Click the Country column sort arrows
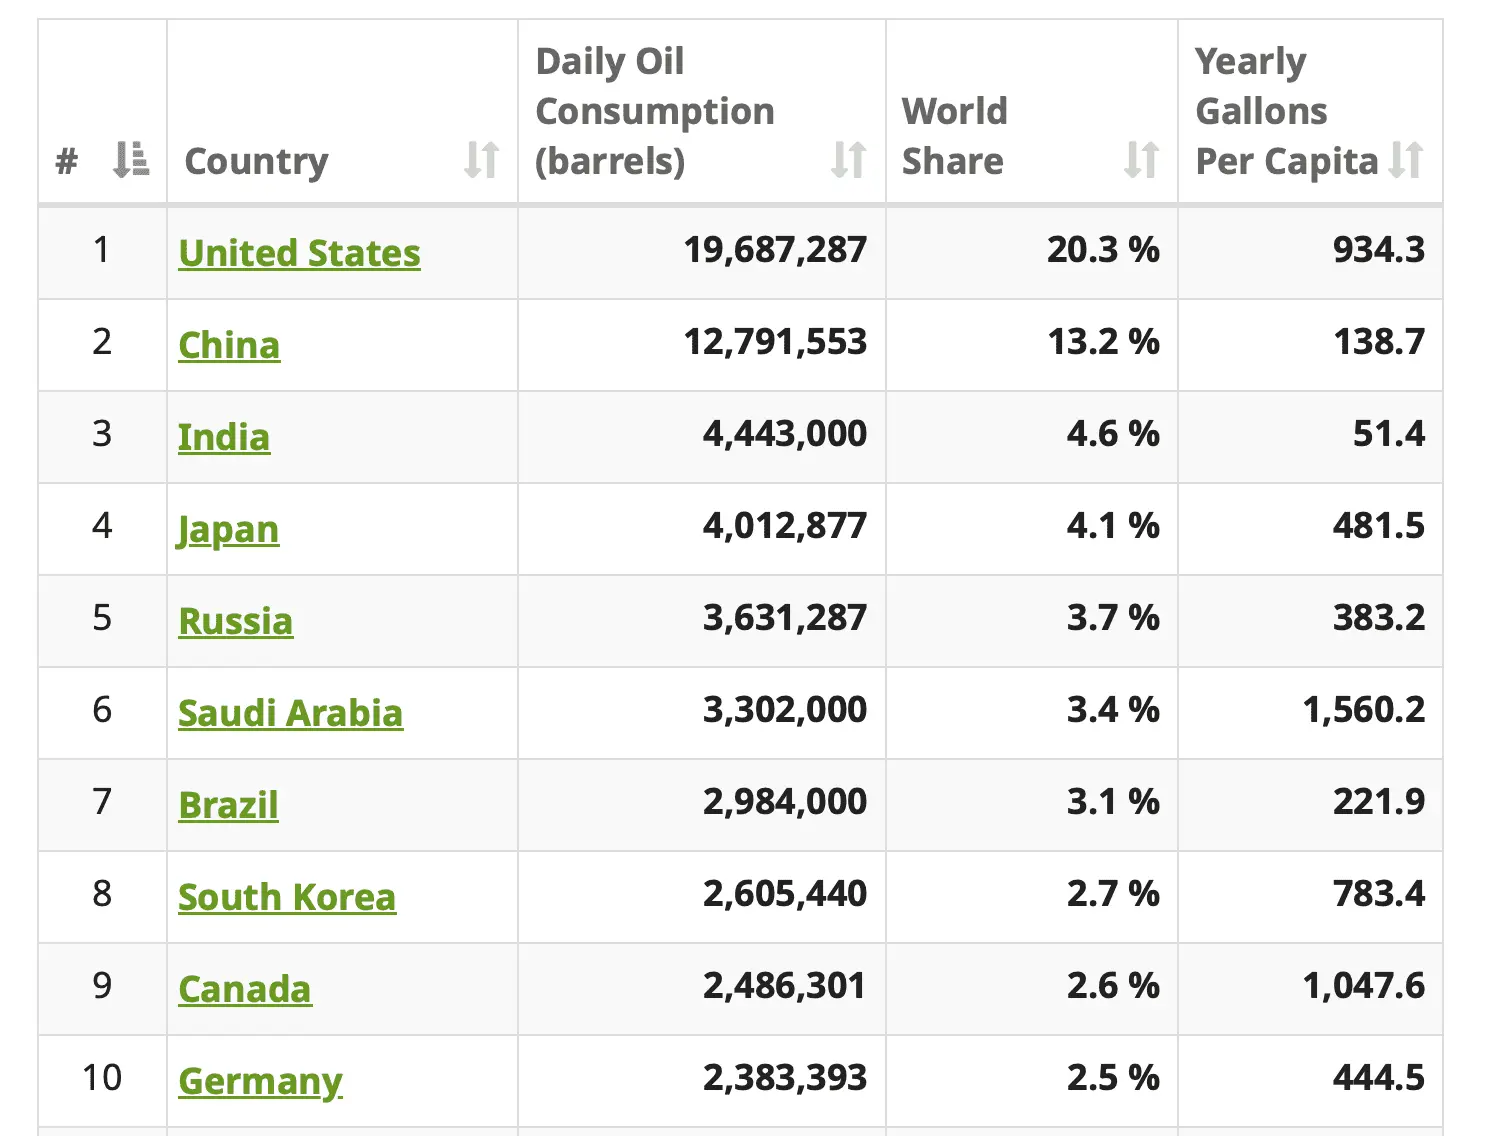Viewport: 1504px width, 1136px height. (482, 160)
